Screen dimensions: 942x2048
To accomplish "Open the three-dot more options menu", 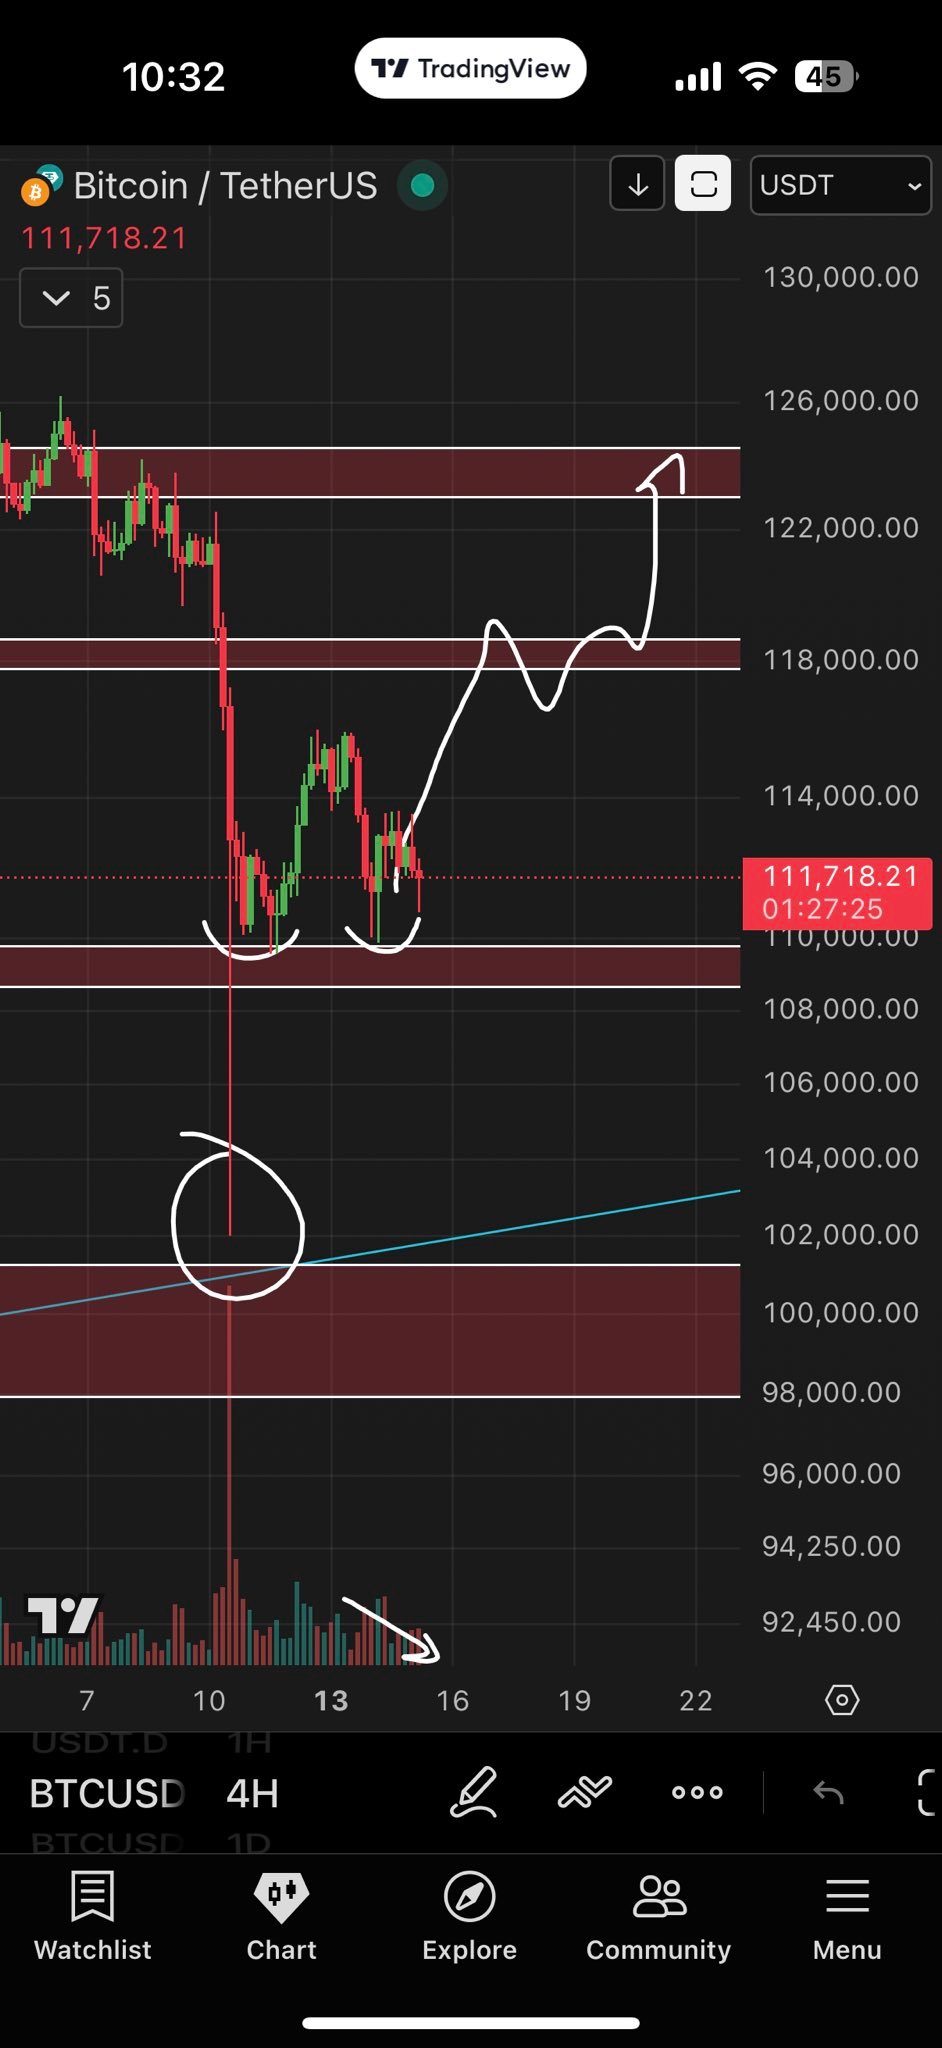I will [697, 1792].
